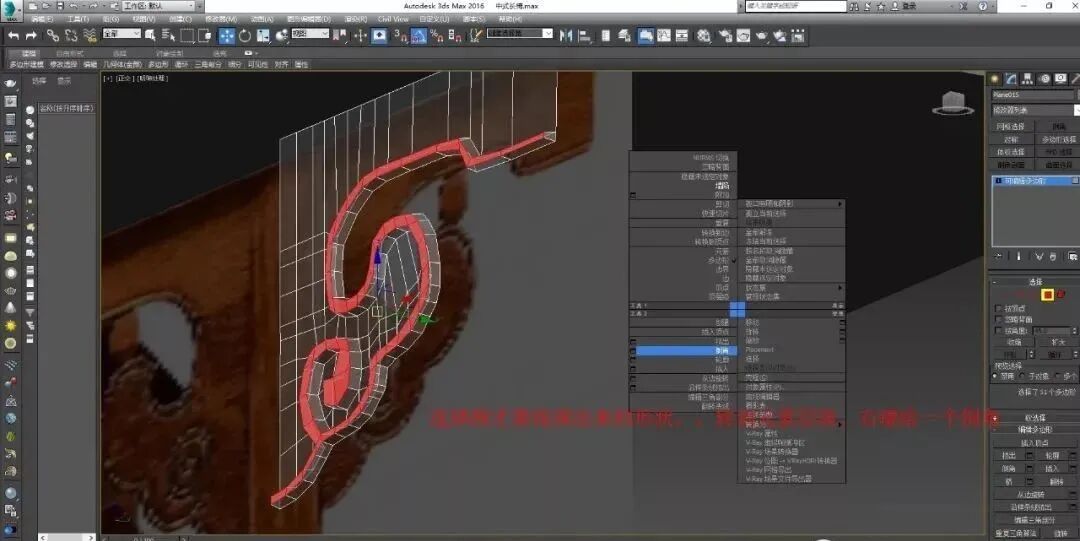Viewport: 1080px width, 541px height.
Task: Enable the 忽略背面 checkbox in Selection rollout
Action: (999, 319)
